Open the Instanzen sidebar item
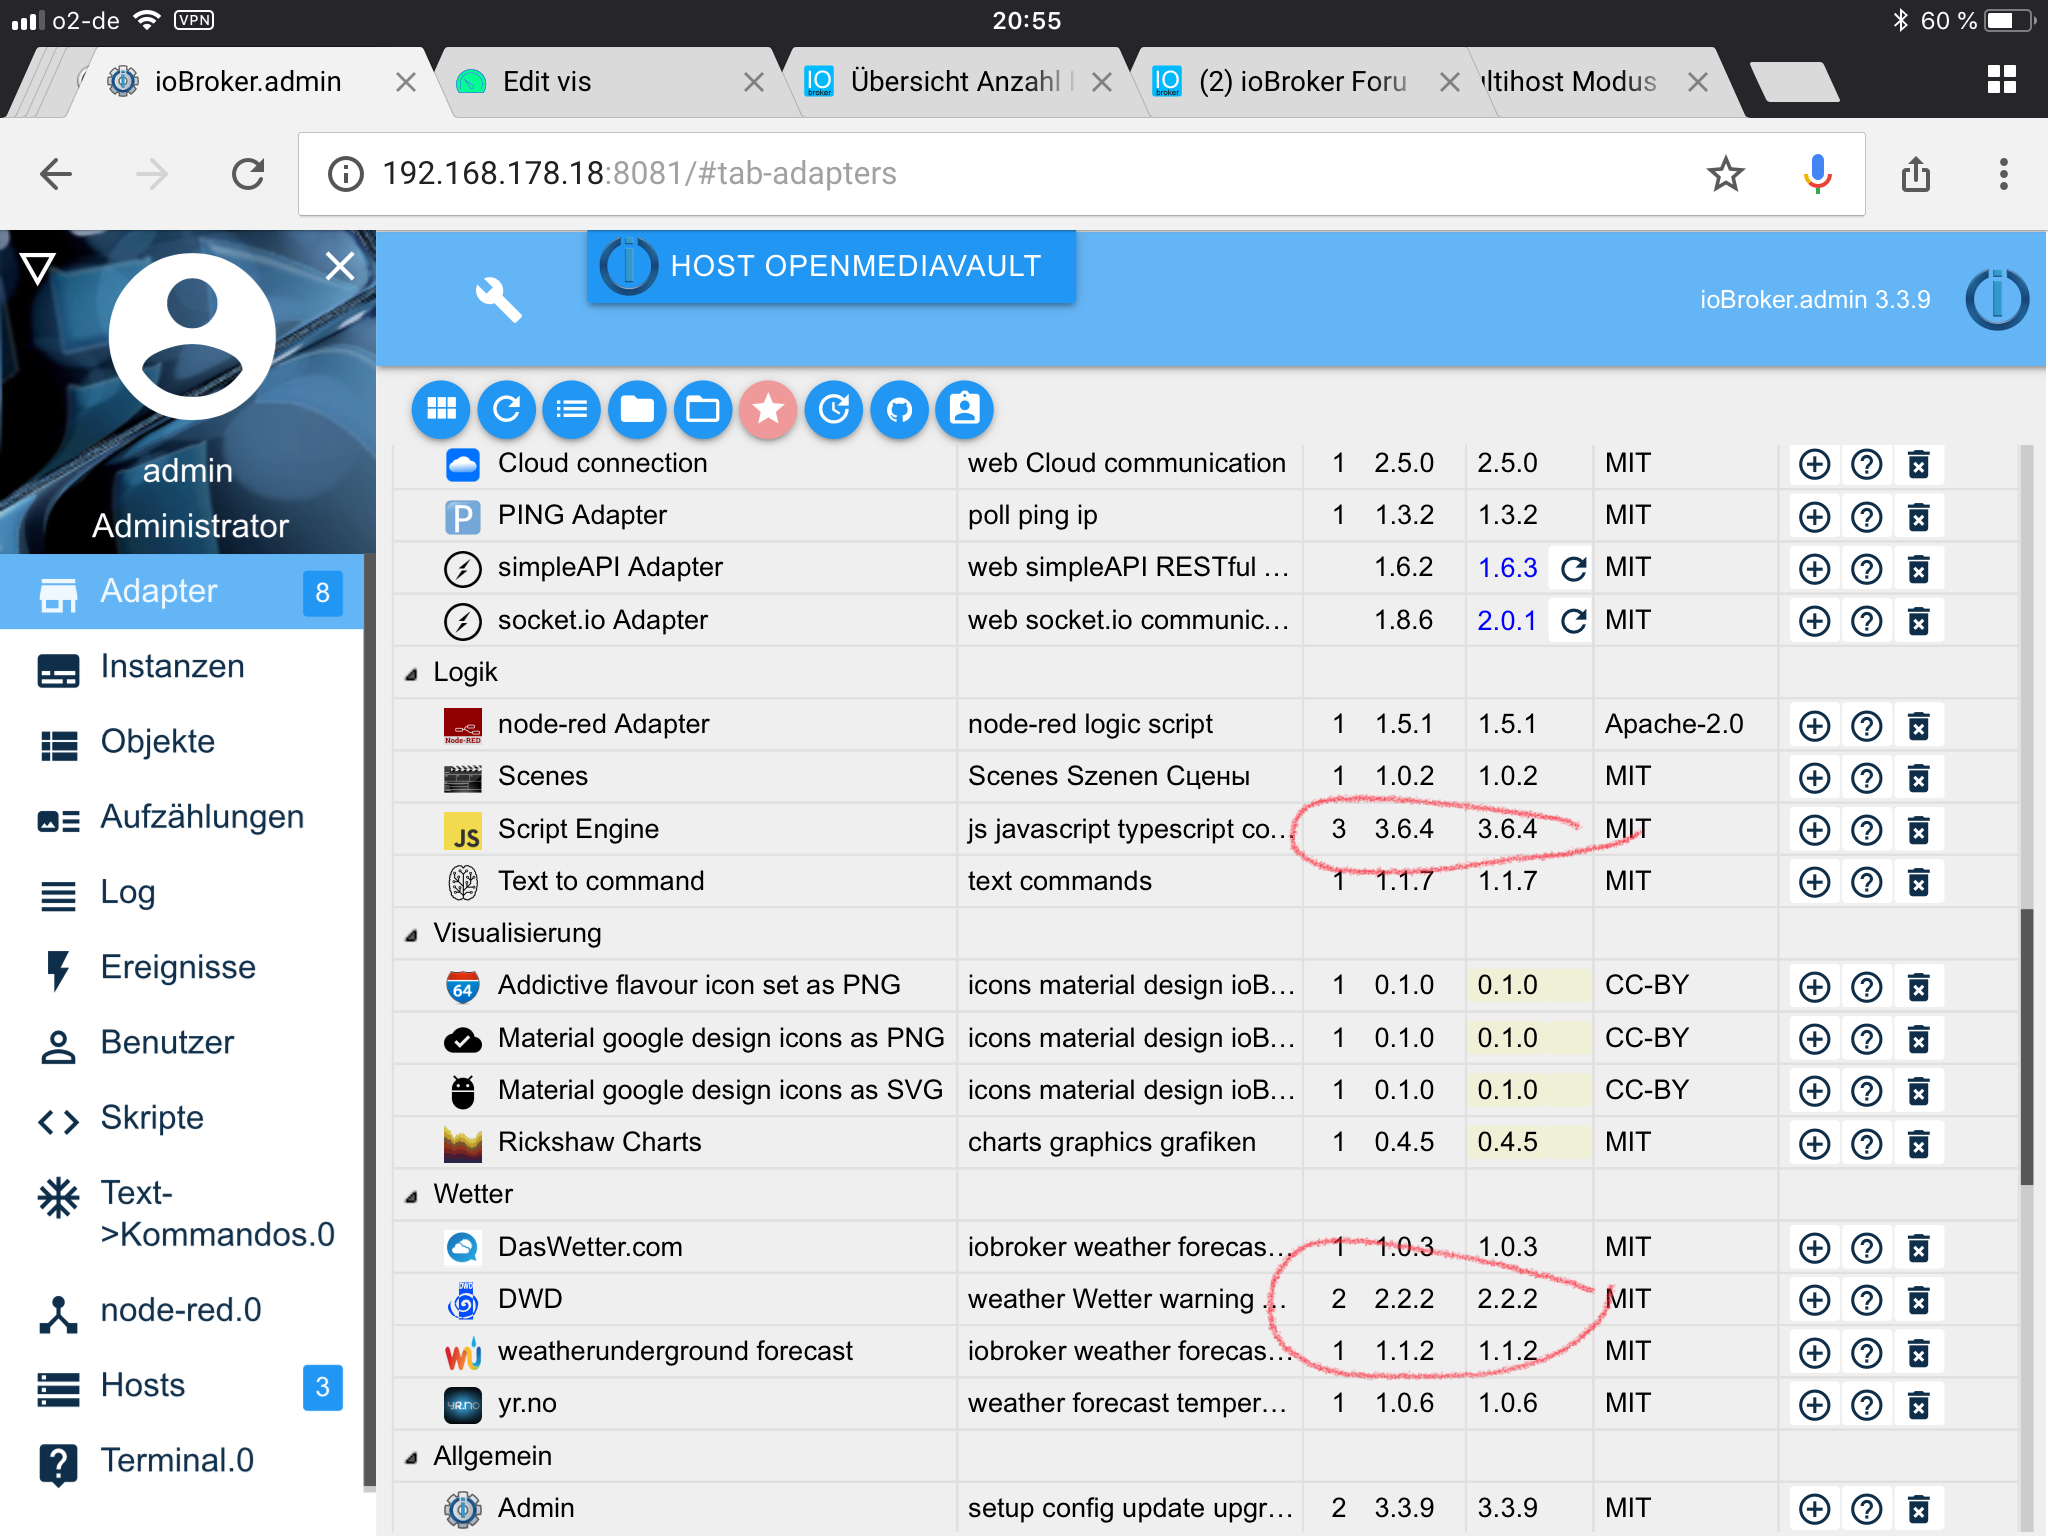 [172, 667]
